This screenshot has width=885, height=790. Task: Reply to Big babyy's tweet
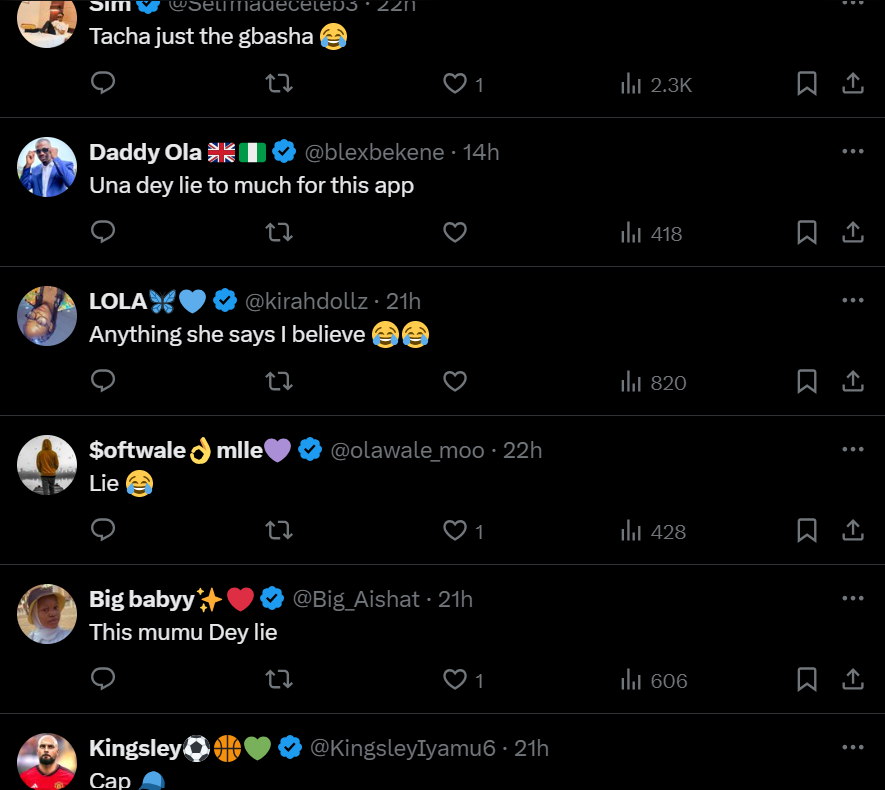103,679
